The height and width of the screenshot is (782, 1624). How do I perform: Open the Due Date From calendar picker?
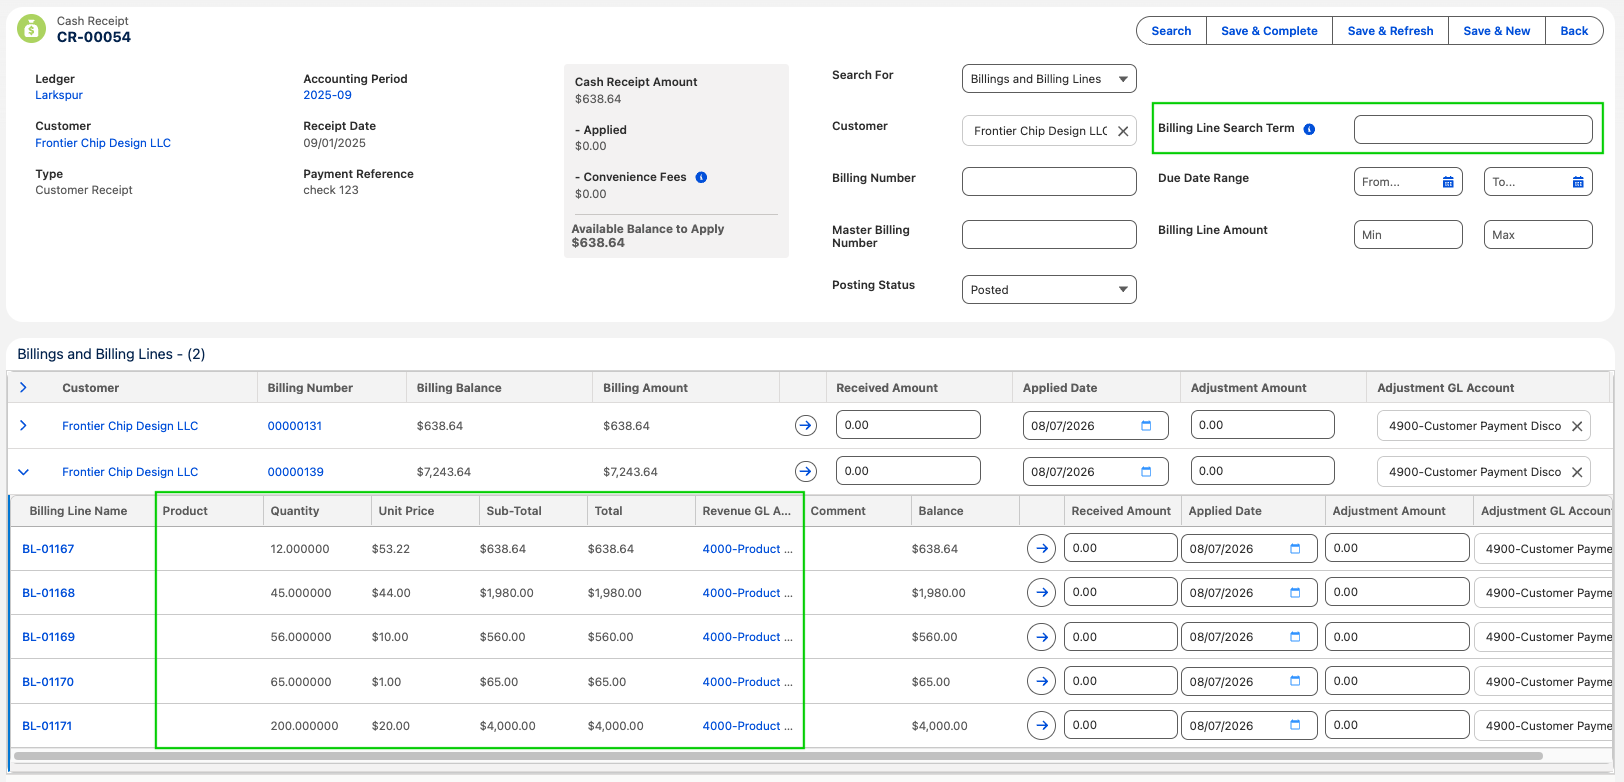(x=1448, y=182)
